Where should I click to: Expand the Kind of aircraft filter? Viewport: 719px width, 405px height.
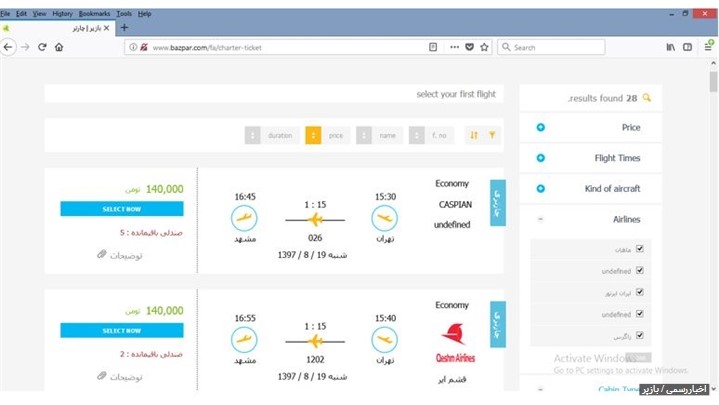pos(541,188)
